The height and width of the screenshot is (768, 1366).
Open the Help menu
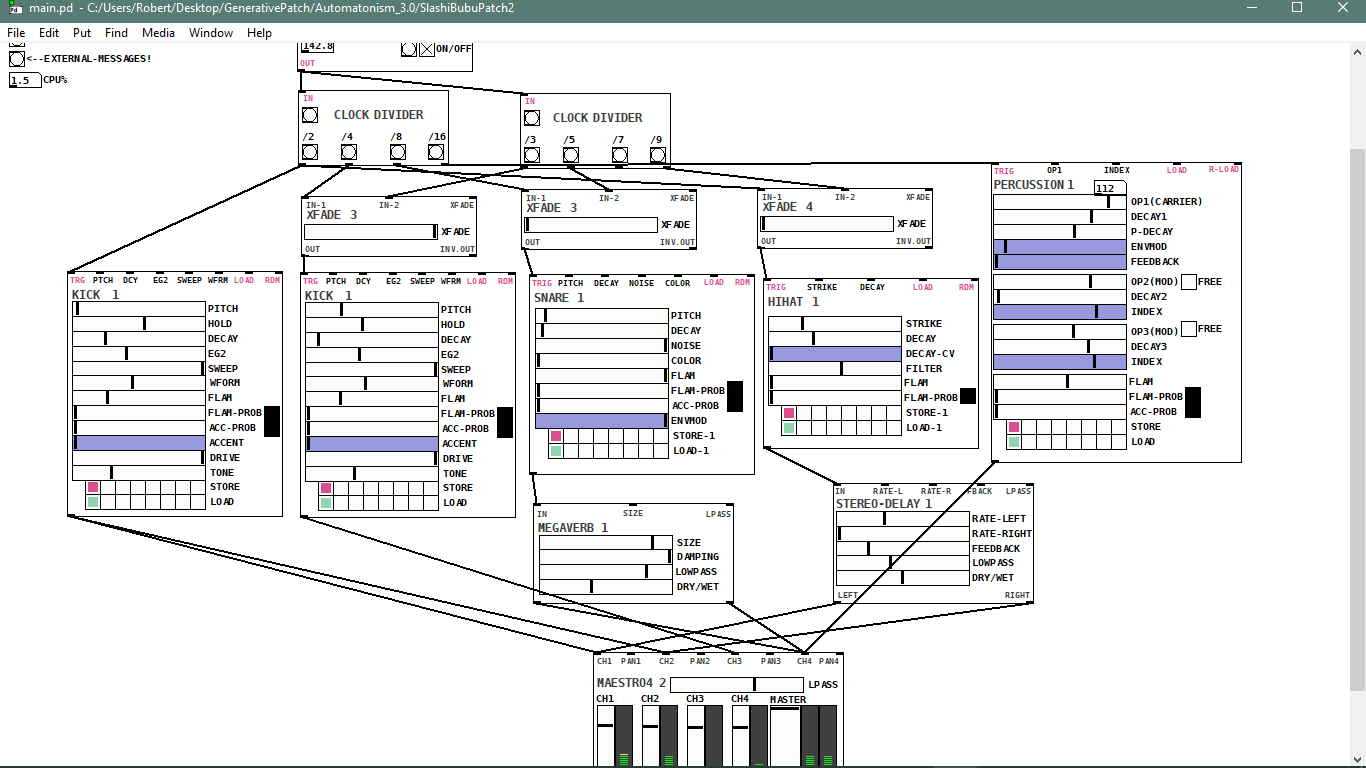[x=259, y=33]
